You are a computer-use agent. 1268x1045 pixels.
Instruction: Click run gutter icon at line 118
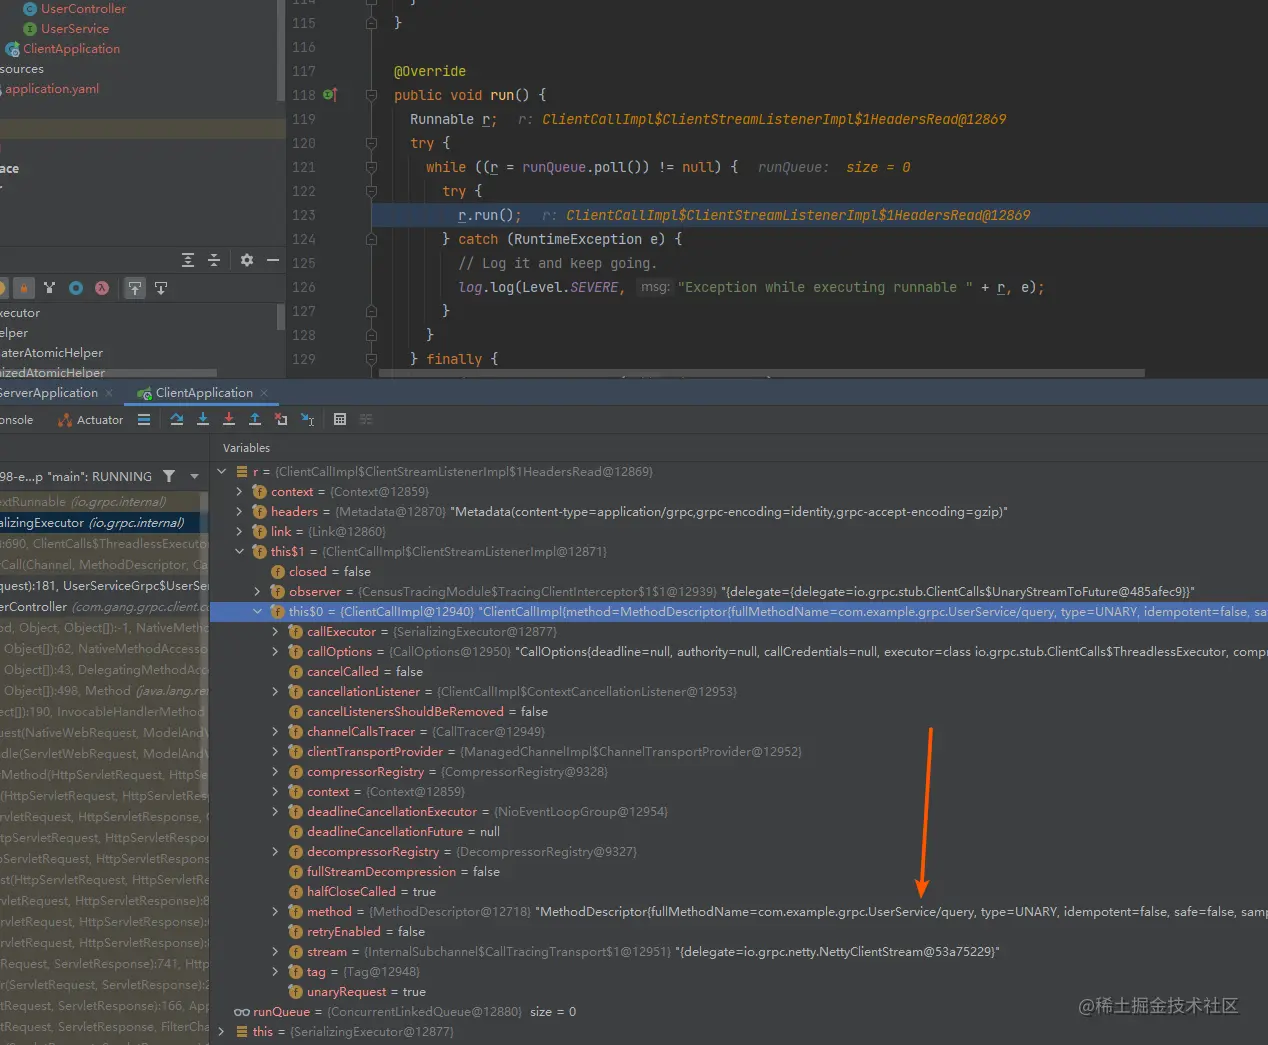point(329,95)
